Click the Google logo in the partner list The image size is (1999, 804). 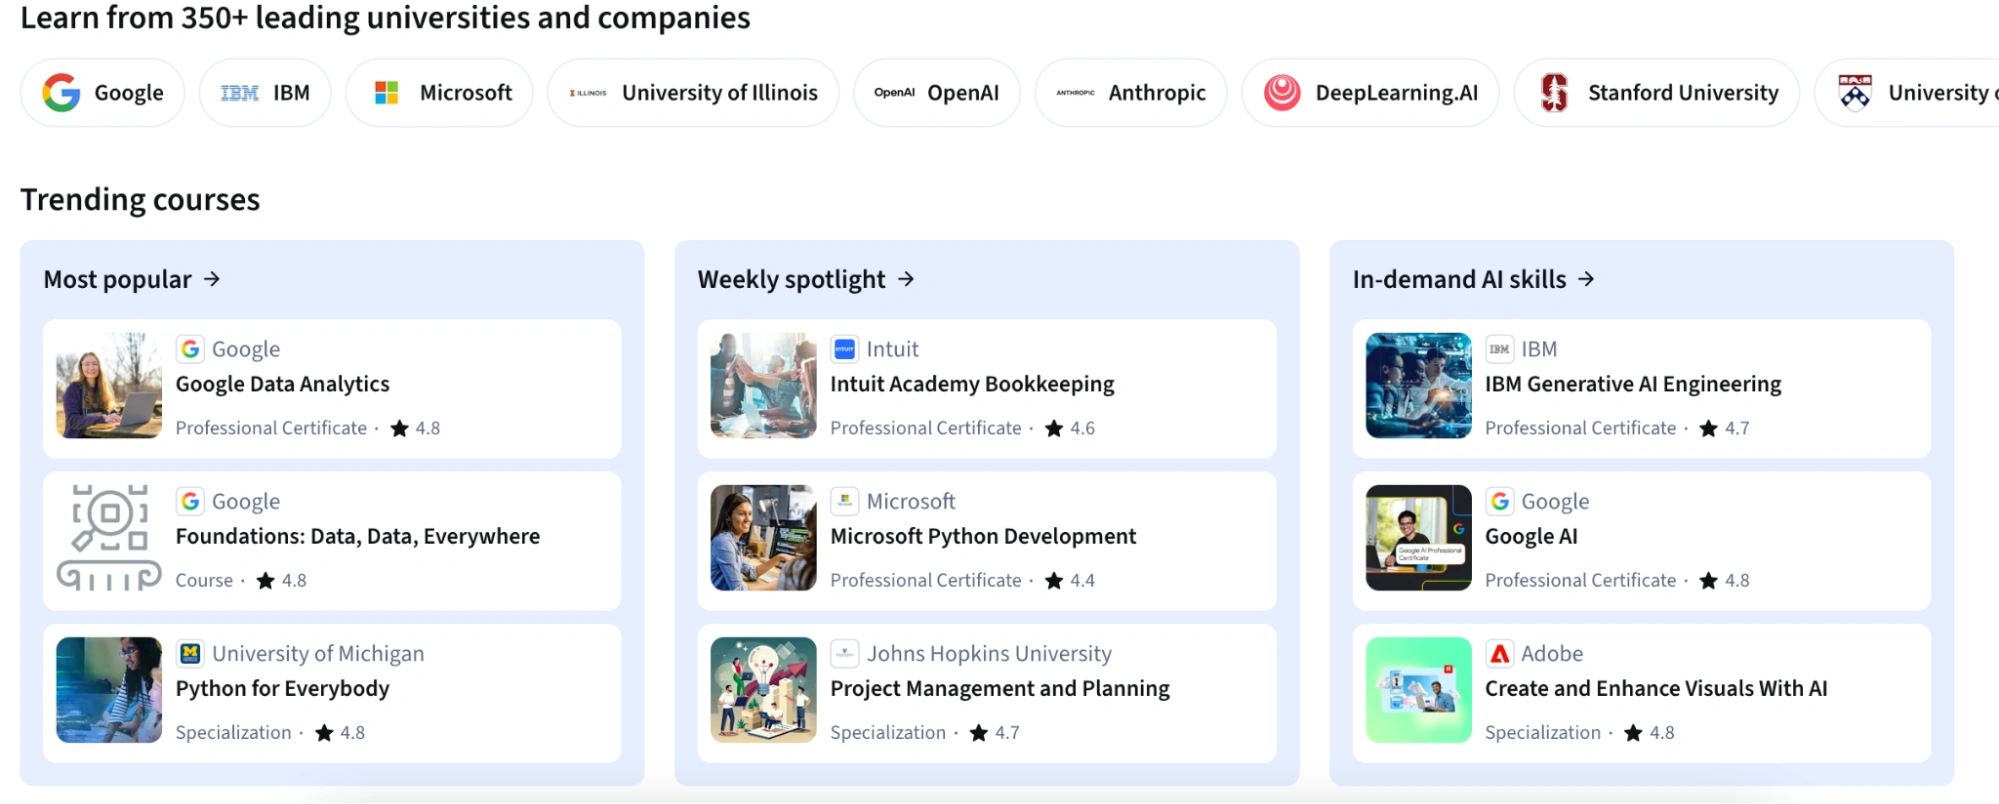point(62,92)
